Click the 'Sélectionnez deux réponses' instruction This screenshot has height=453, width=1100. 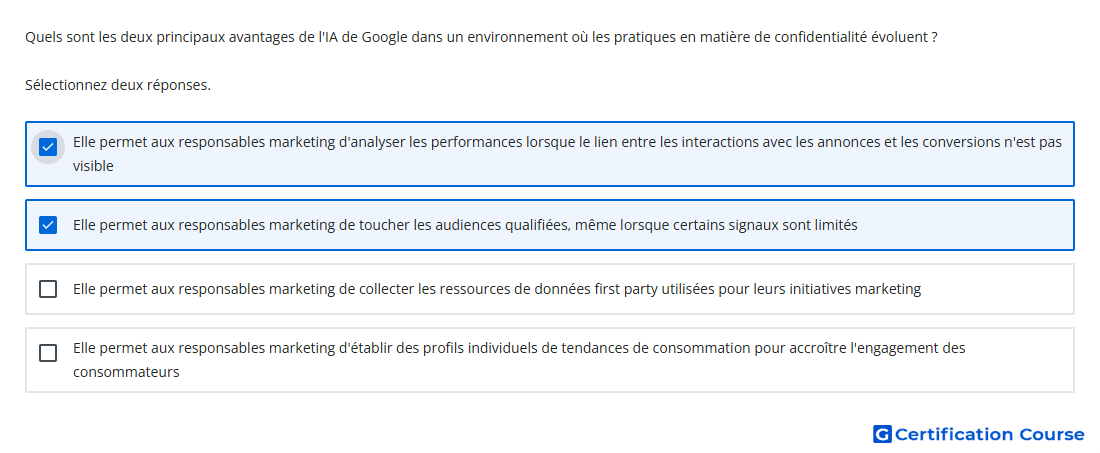tap(118, 86)
